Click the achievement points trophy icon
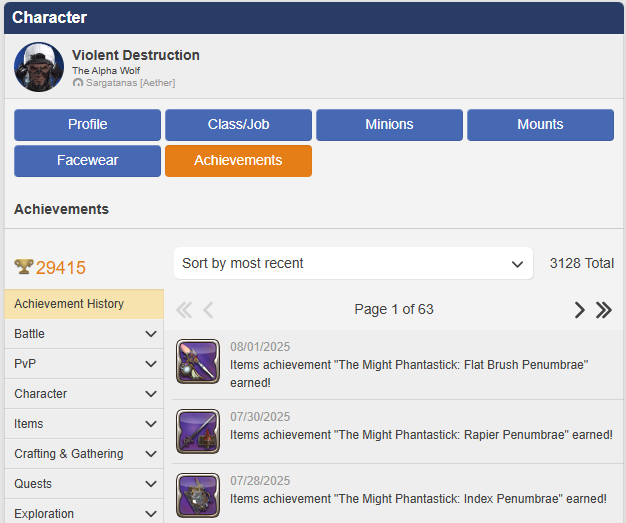The height and width of the screenshot is (523, 626). coord(24,267)
